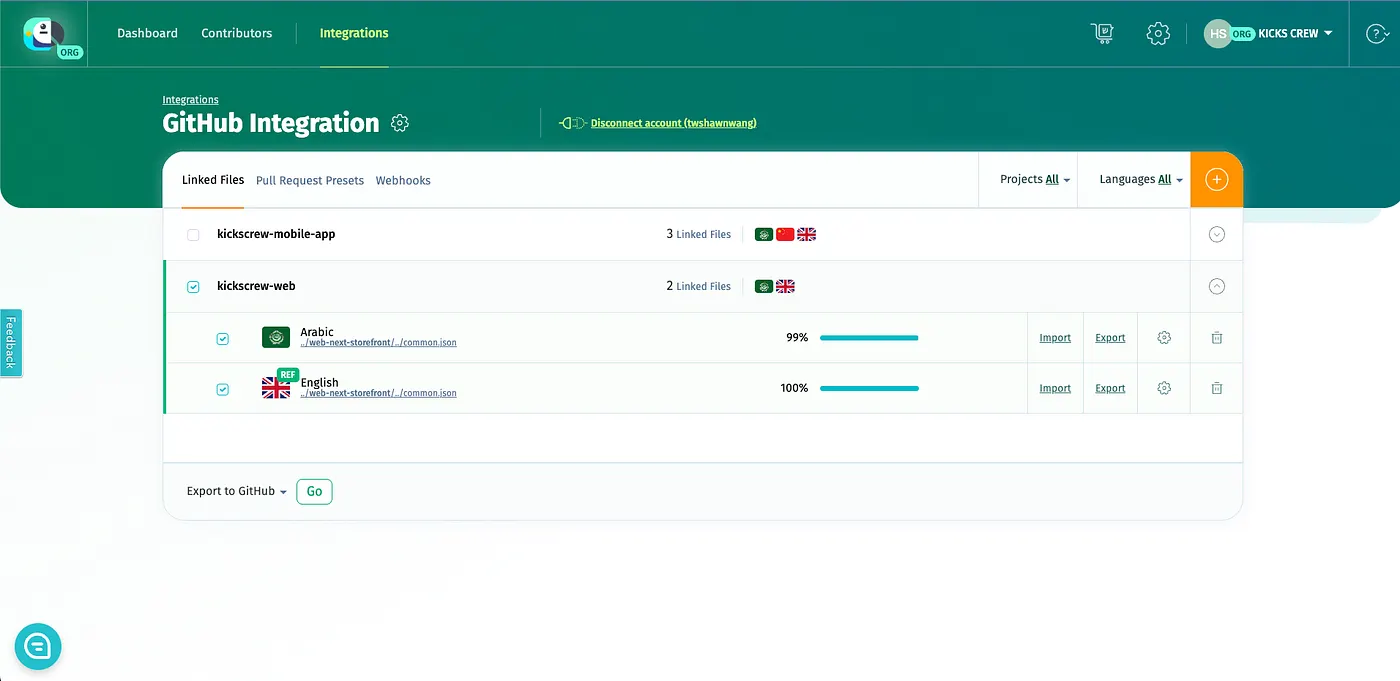Click the plug disconnect icon
Image resolution: width=1400 pixels, height=681 pixels.
tap(572, 123)
